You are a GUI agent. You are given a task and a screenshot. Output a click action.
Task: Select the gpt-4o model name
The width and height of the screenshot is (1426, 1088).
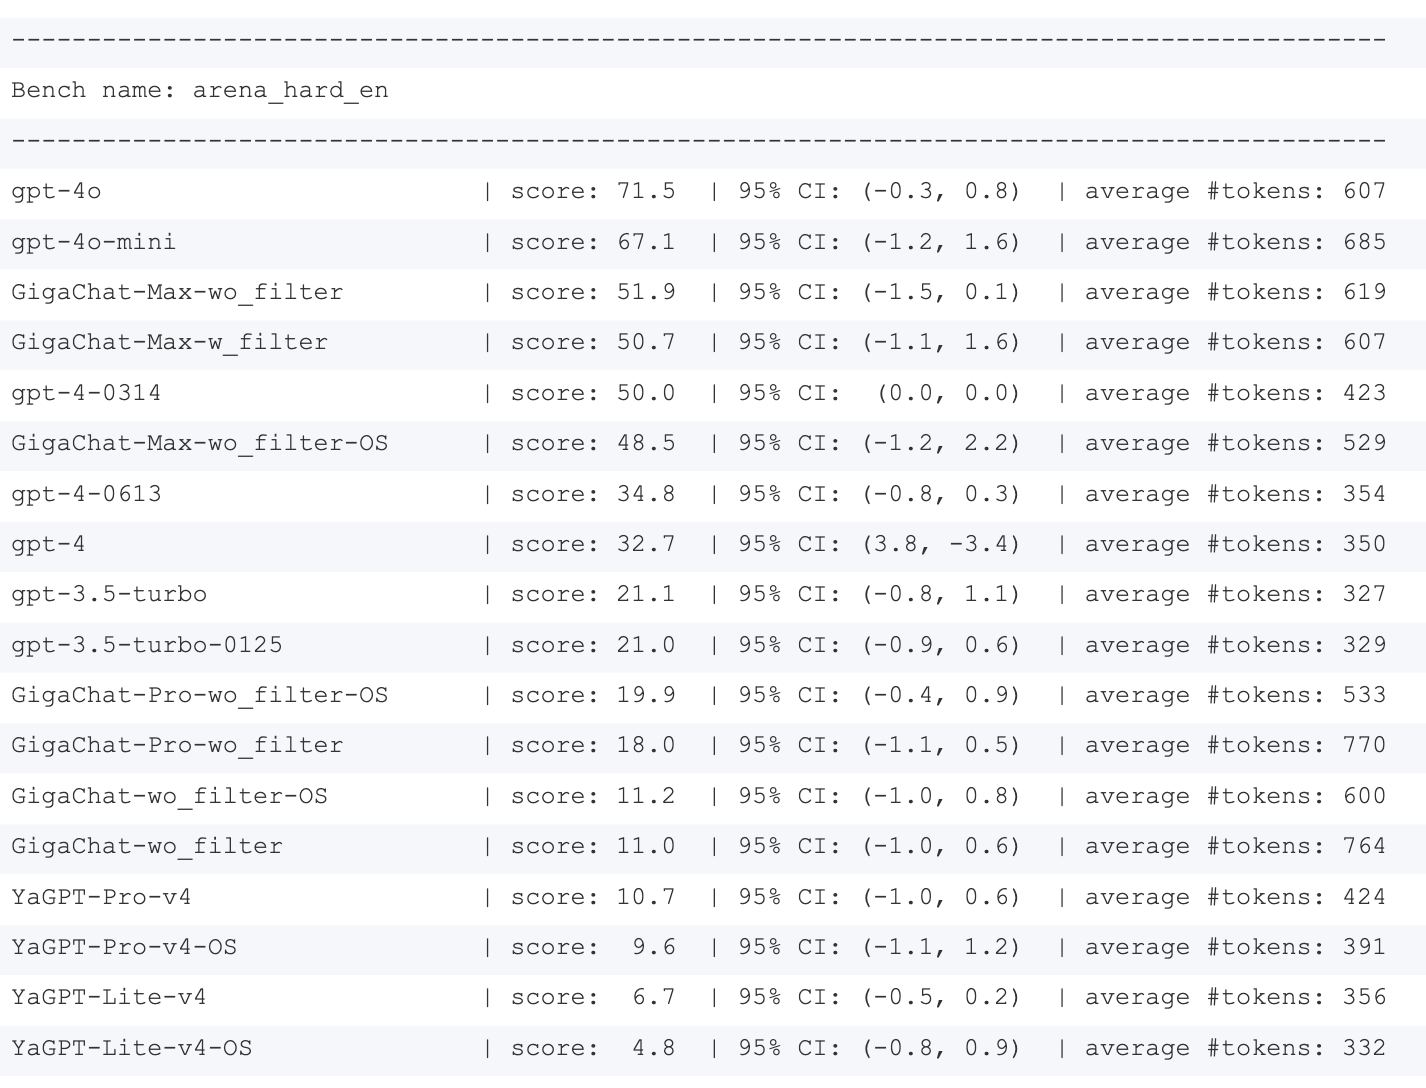coord(56,191)
